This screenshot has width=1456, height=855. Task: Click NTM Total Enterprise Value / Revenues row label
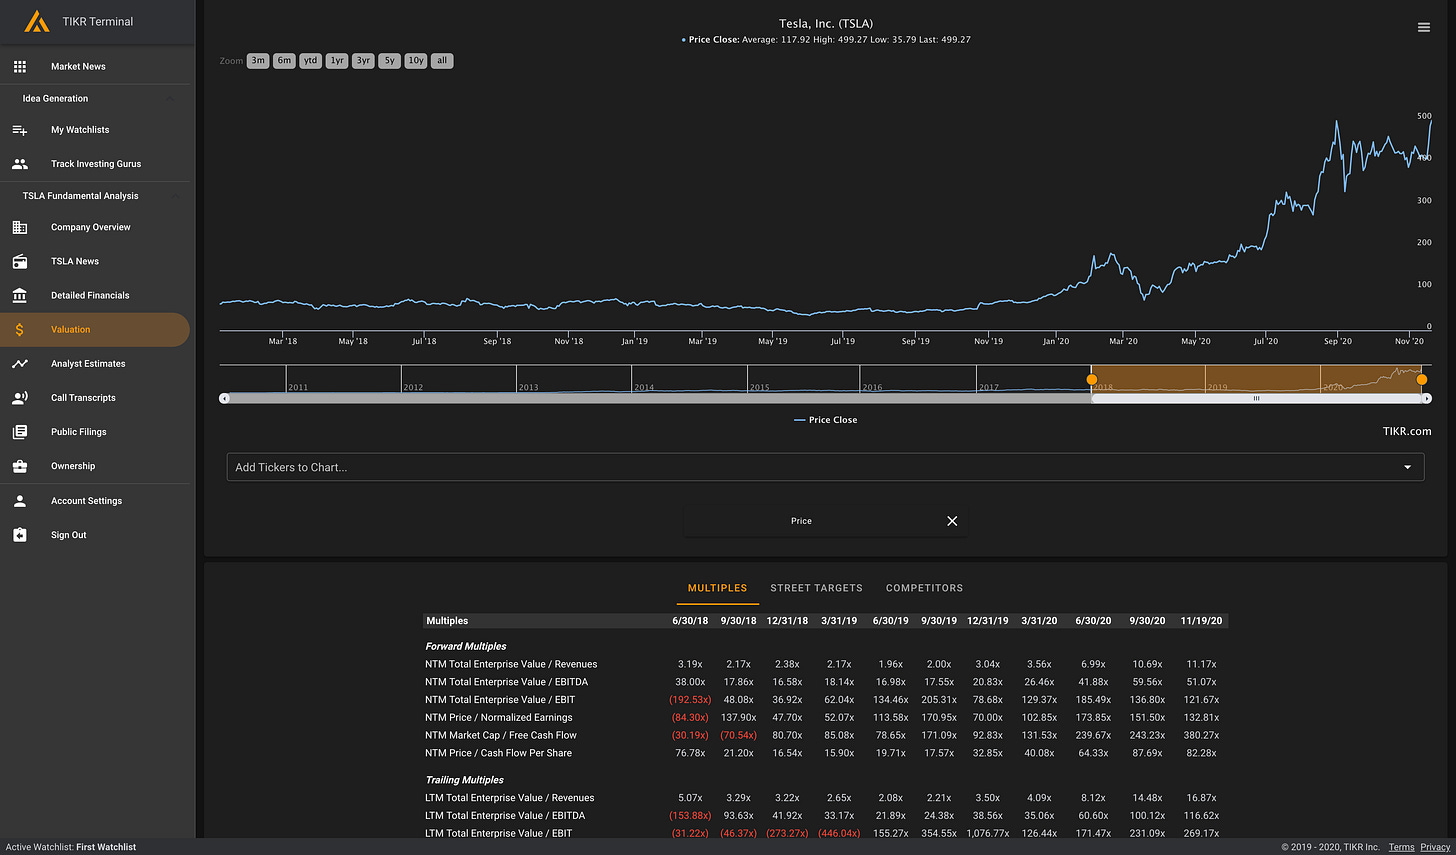point(511,664)
